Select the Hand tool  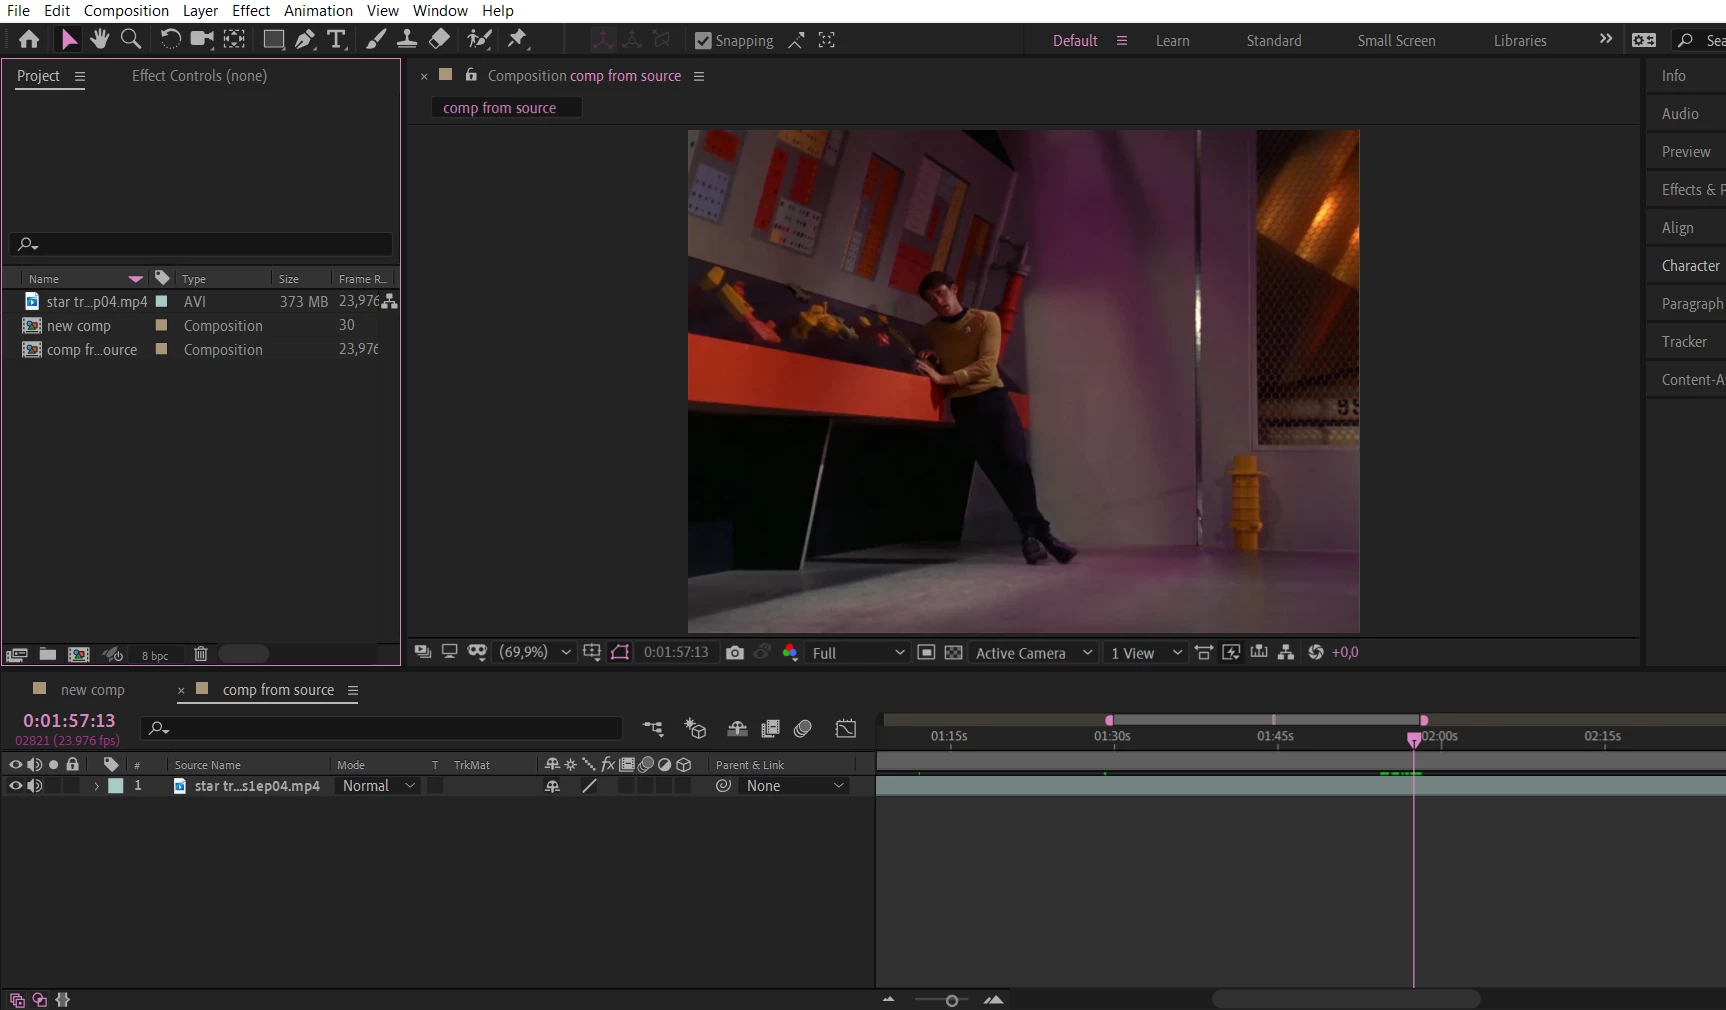click(99, 39)
